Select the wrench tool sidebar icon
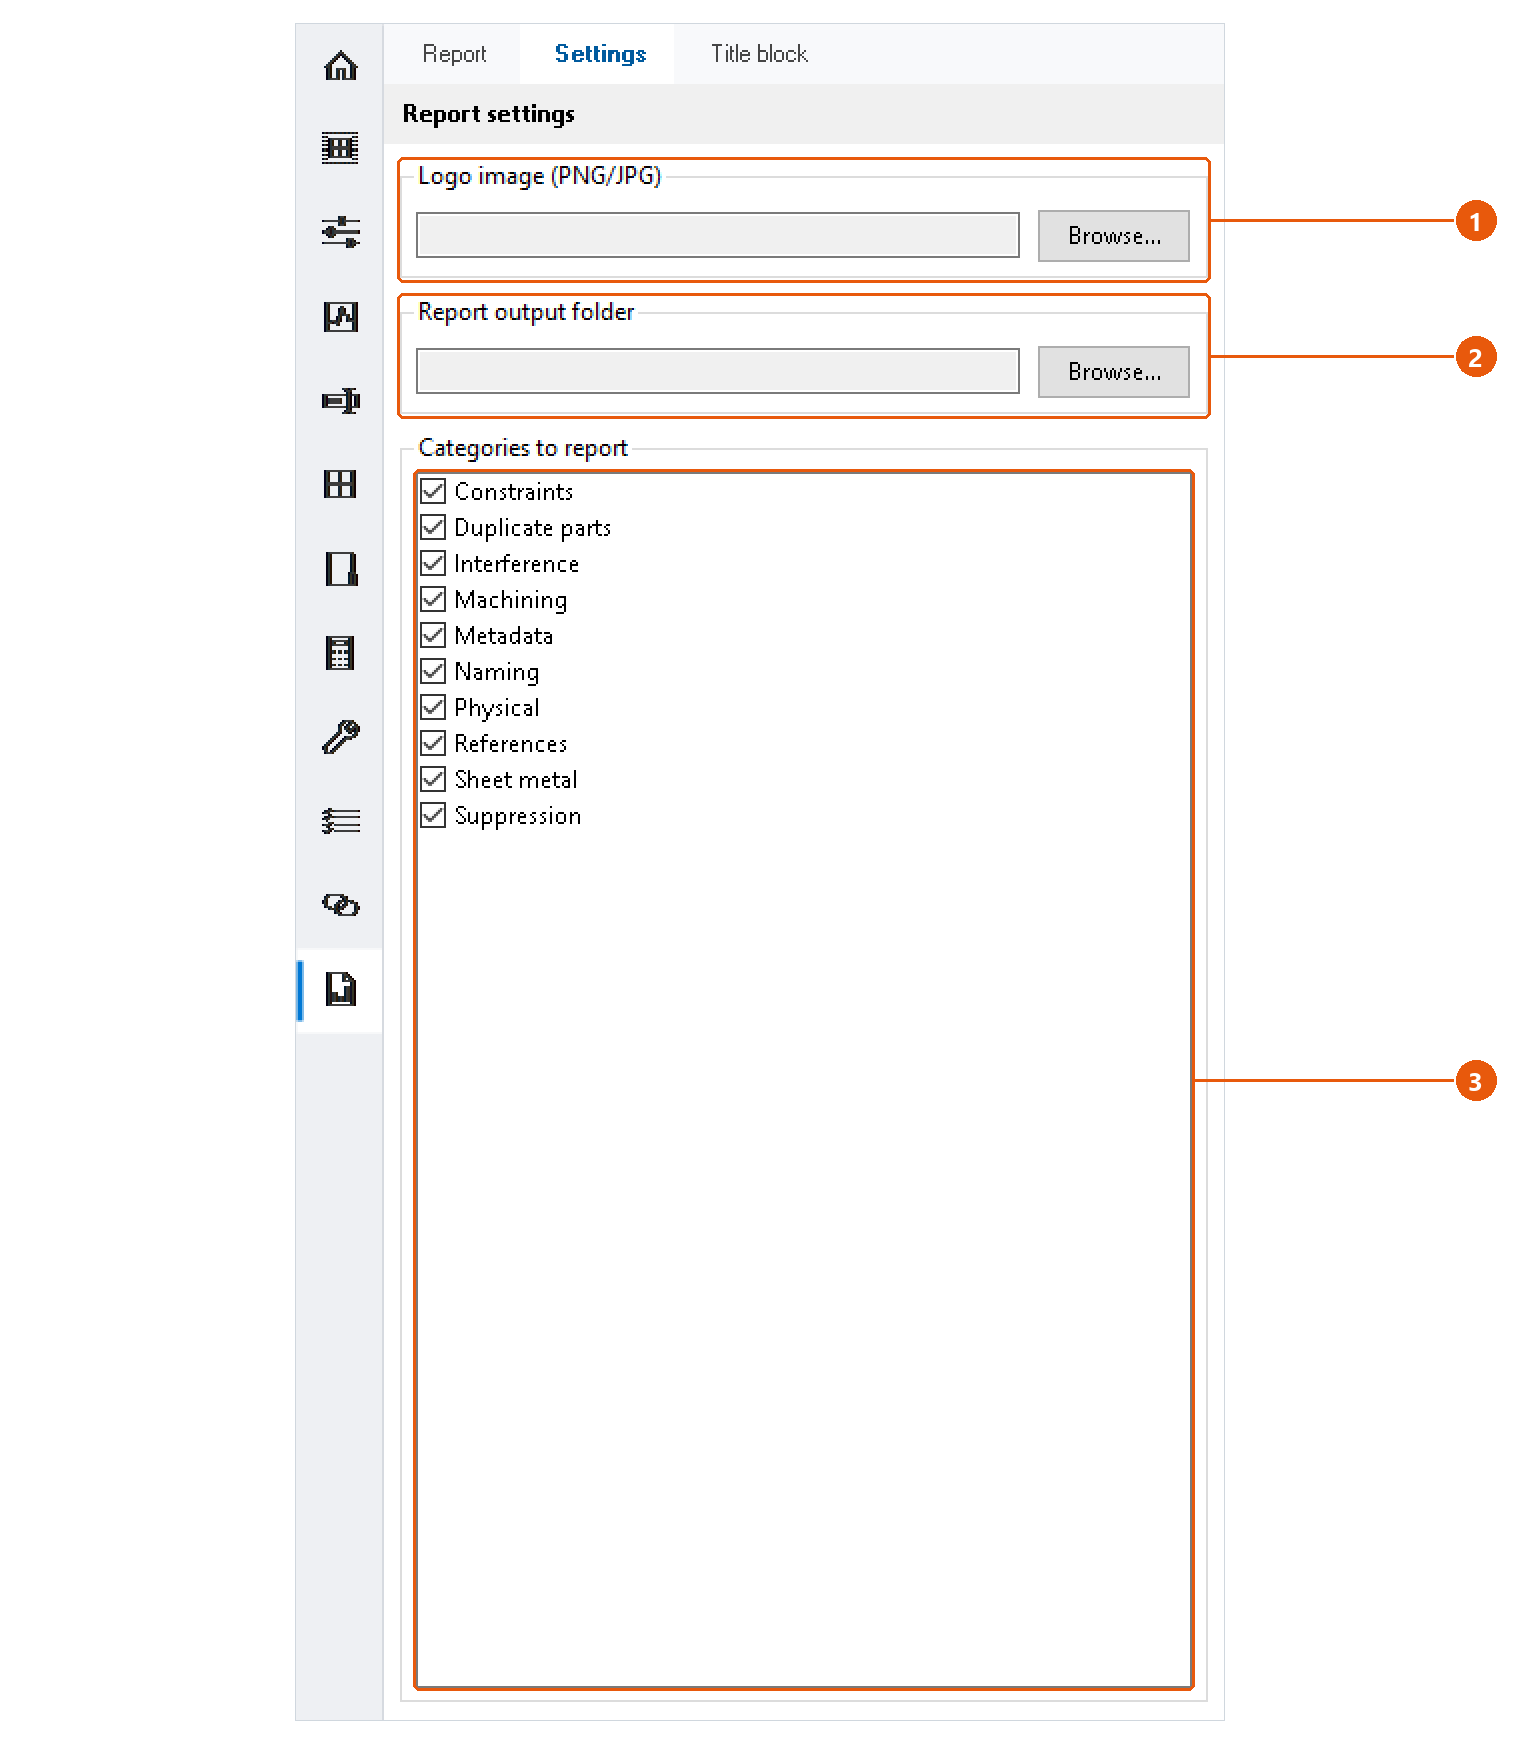The height and width of the screenshot is (1744, 1520). pos(340,737)
